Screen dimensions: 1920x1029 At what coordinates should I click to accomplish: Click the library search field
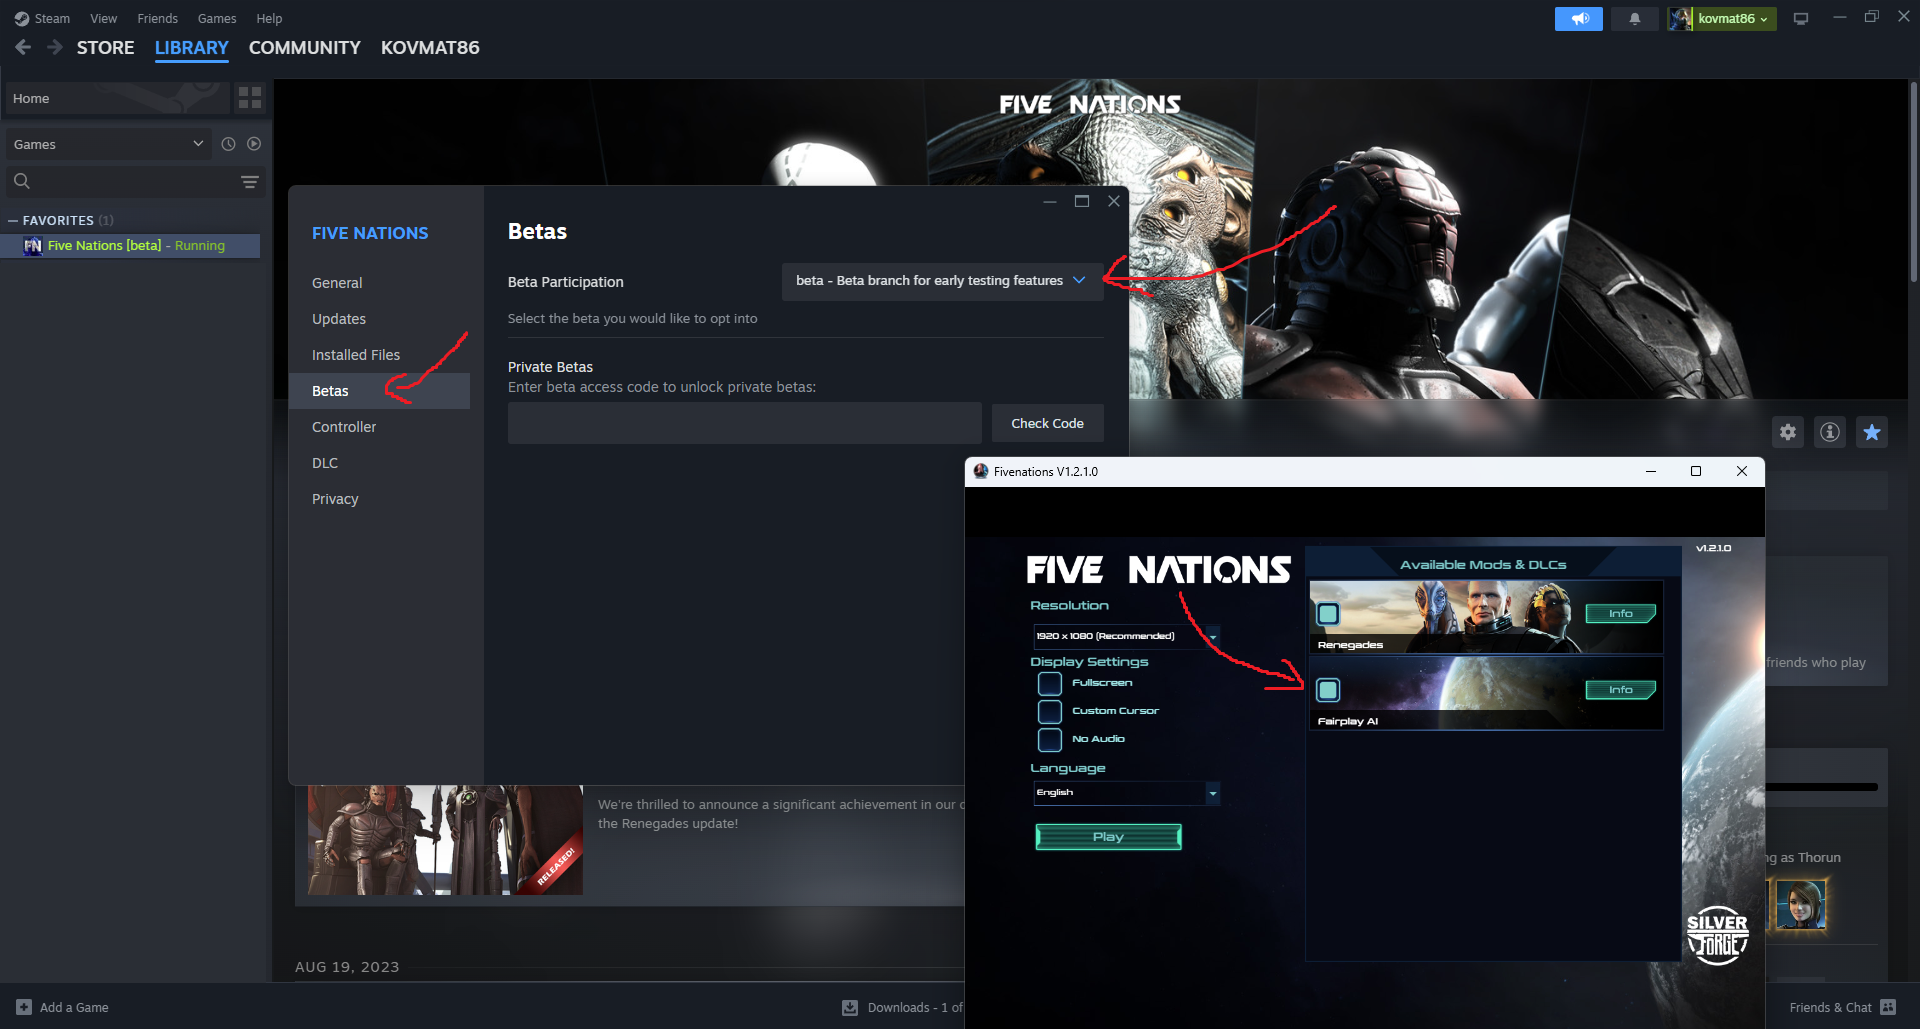136,181
